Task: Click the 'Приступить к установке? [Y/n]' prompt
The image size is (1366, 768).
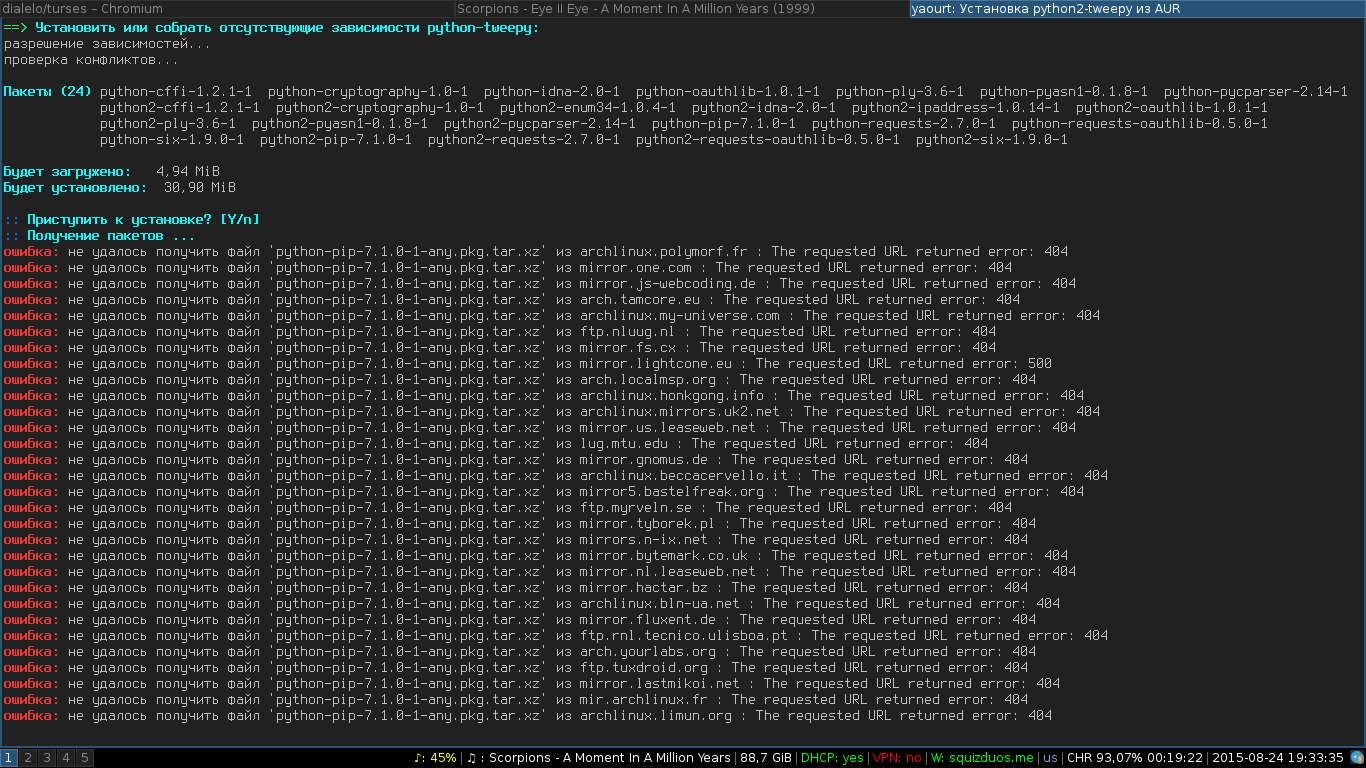Action: click(x=132, y=220)
